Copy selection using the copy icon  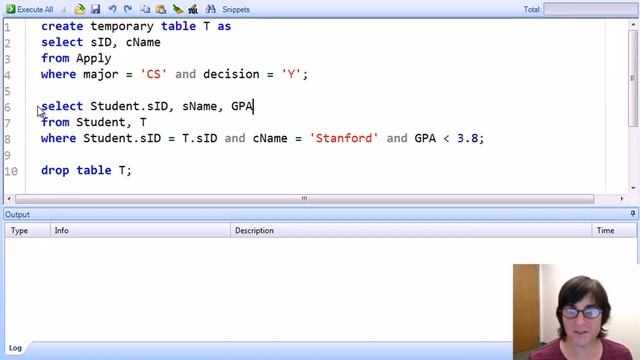(x=145, y=9)
